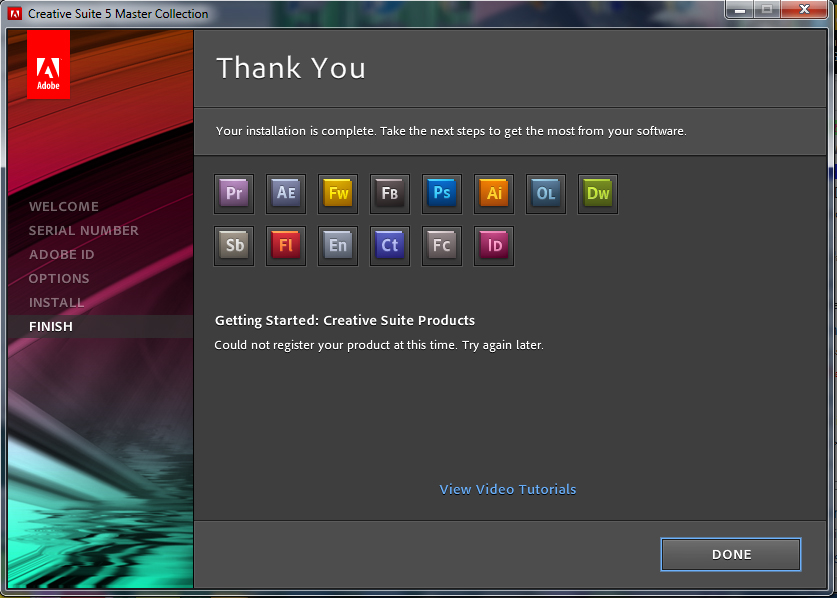Click the red Adobe logo

[48, 64]
